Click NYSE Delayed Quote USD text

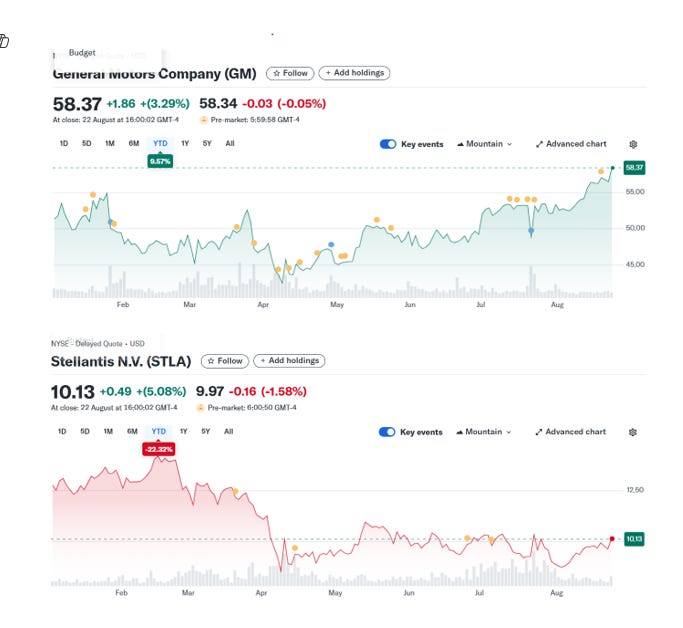pyautogui.click(x=98, y=344)
